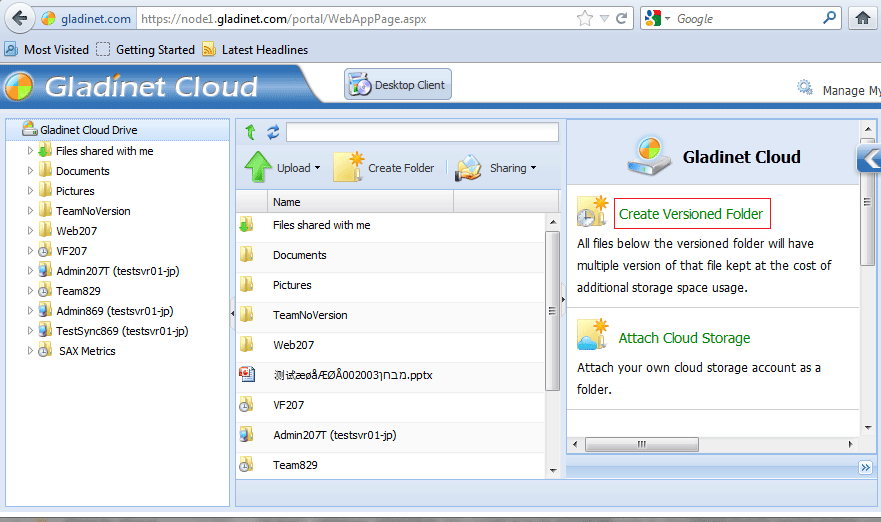Viewport: 881px width, 522px height.
Task: Reload the page with refresh icon
Action: pos(621,19)
